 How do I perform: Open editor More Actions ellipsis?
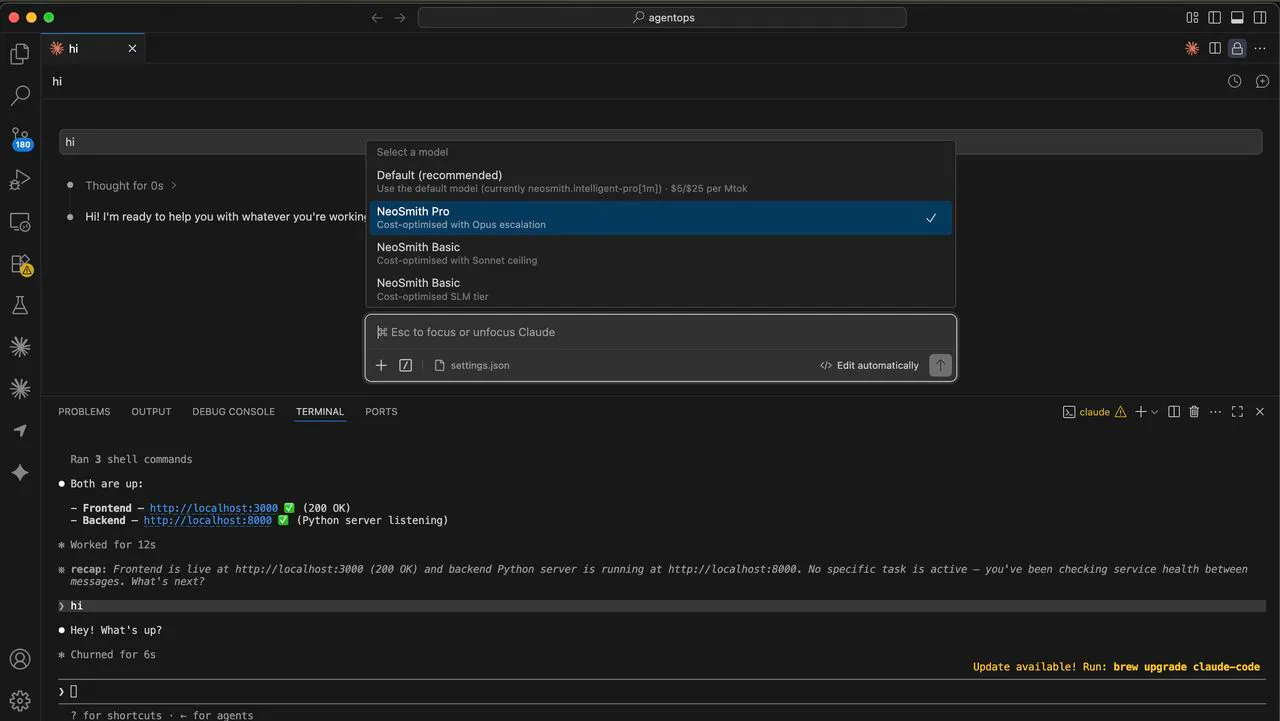[1260, 48]
